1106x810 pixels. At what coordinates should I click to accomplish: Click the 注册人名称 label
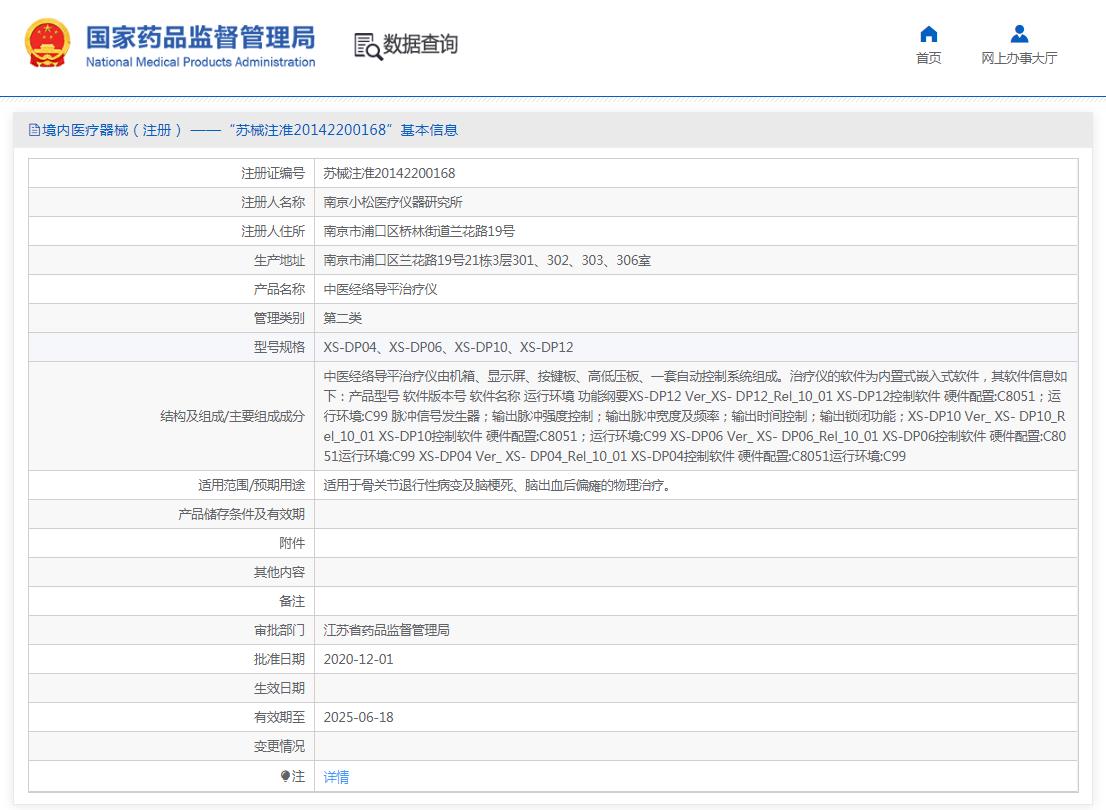pos(273,202)
